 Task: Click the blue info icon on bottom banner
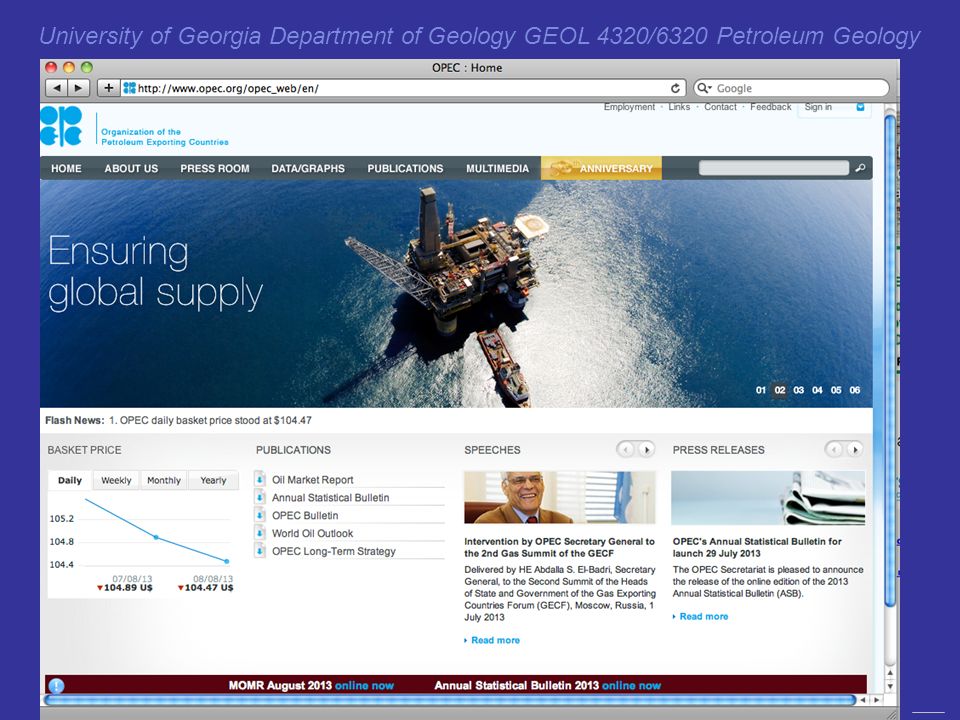tap(56, 686)
